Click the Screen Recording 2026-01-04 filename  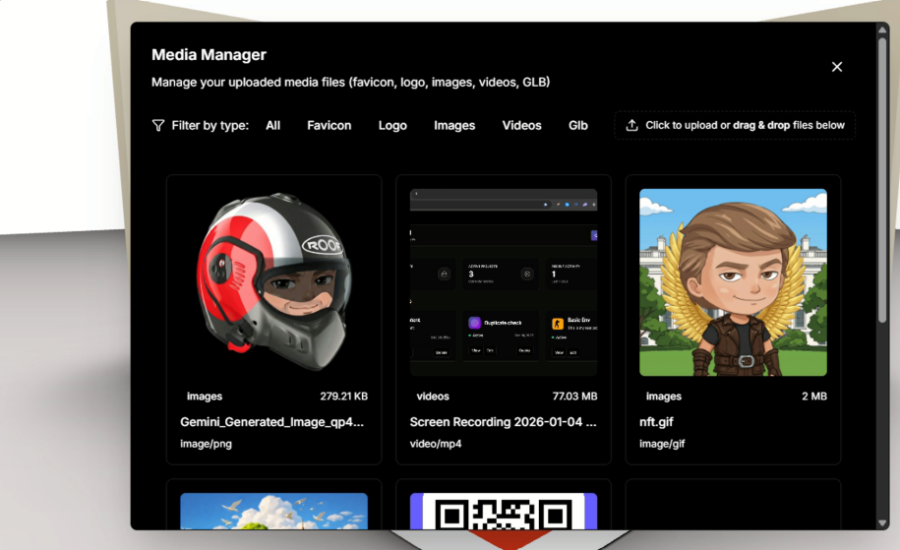[503, 422]
